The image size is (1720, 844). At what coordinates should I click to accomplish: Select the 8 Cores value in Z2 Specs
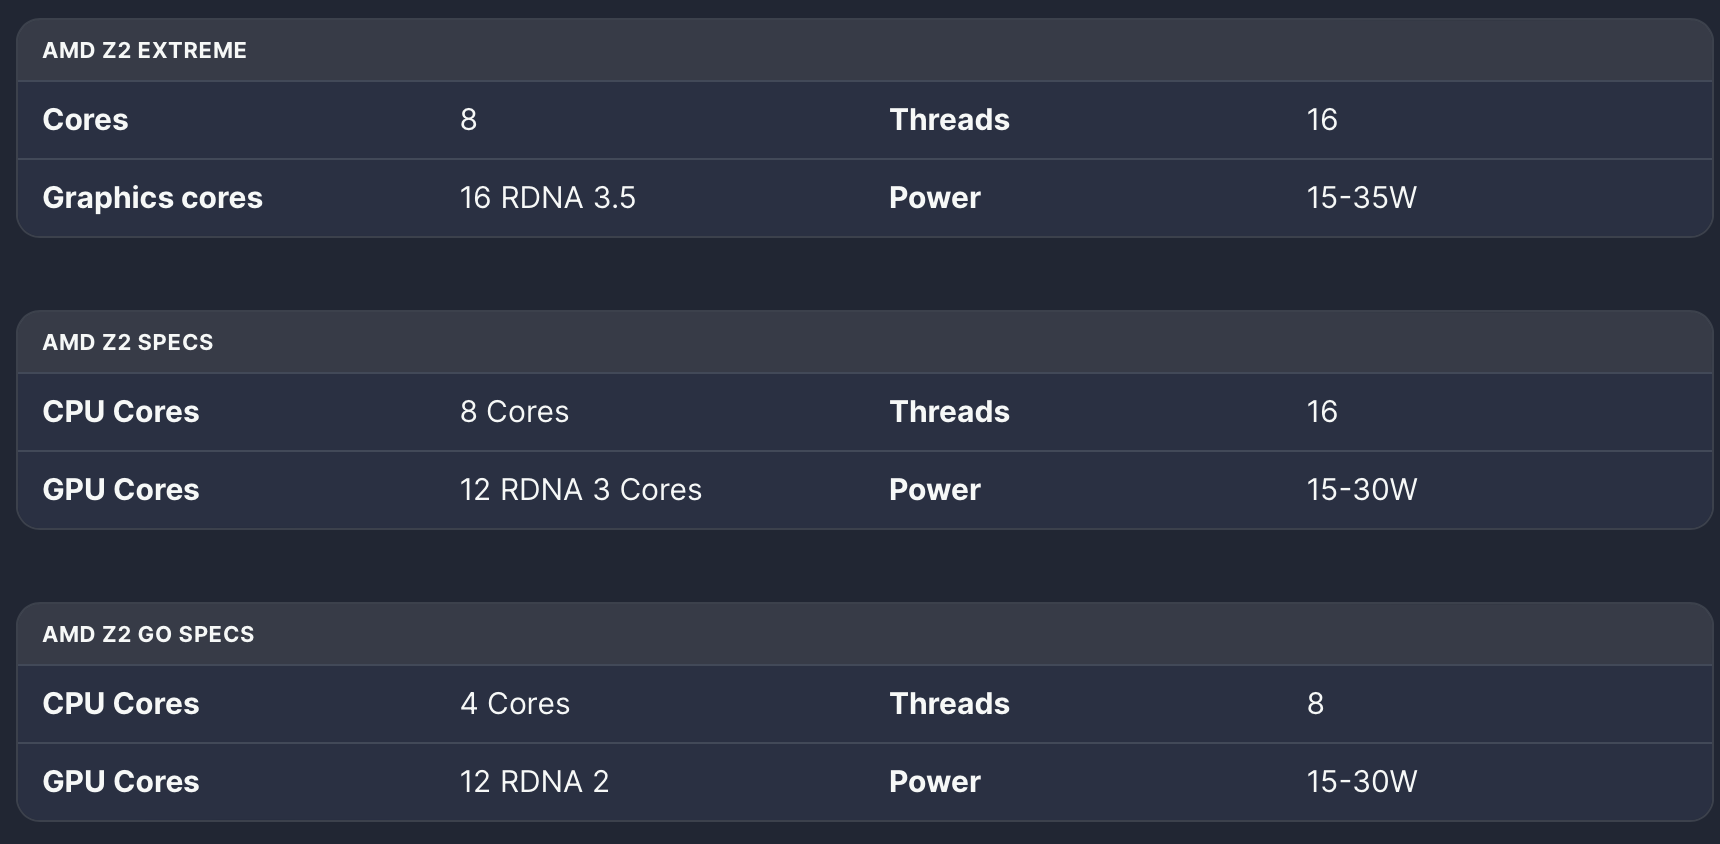click(x=514, y=412)
